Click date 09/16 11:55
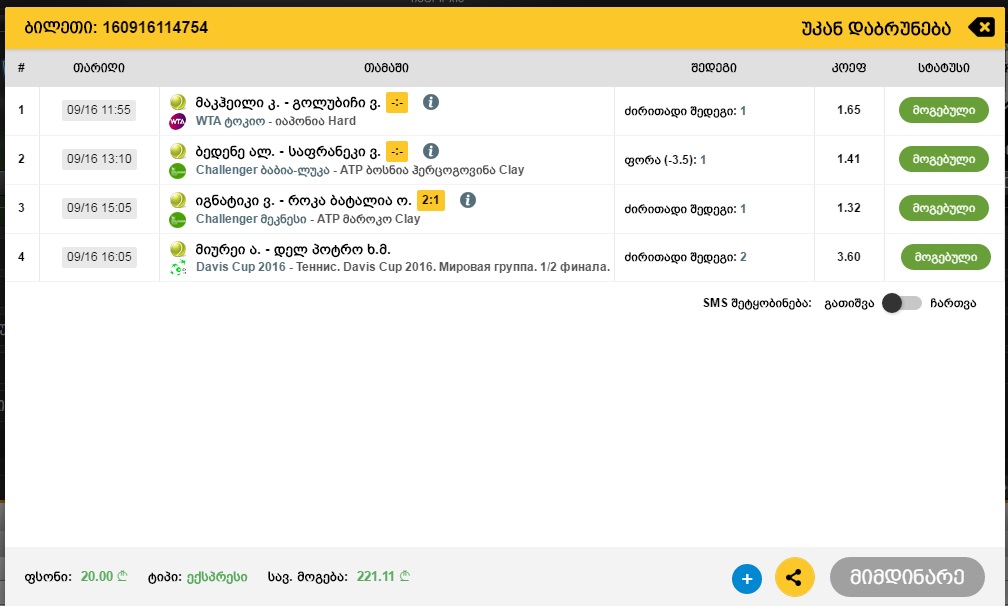The image size is (1008, 606). [x=99, y=110]
